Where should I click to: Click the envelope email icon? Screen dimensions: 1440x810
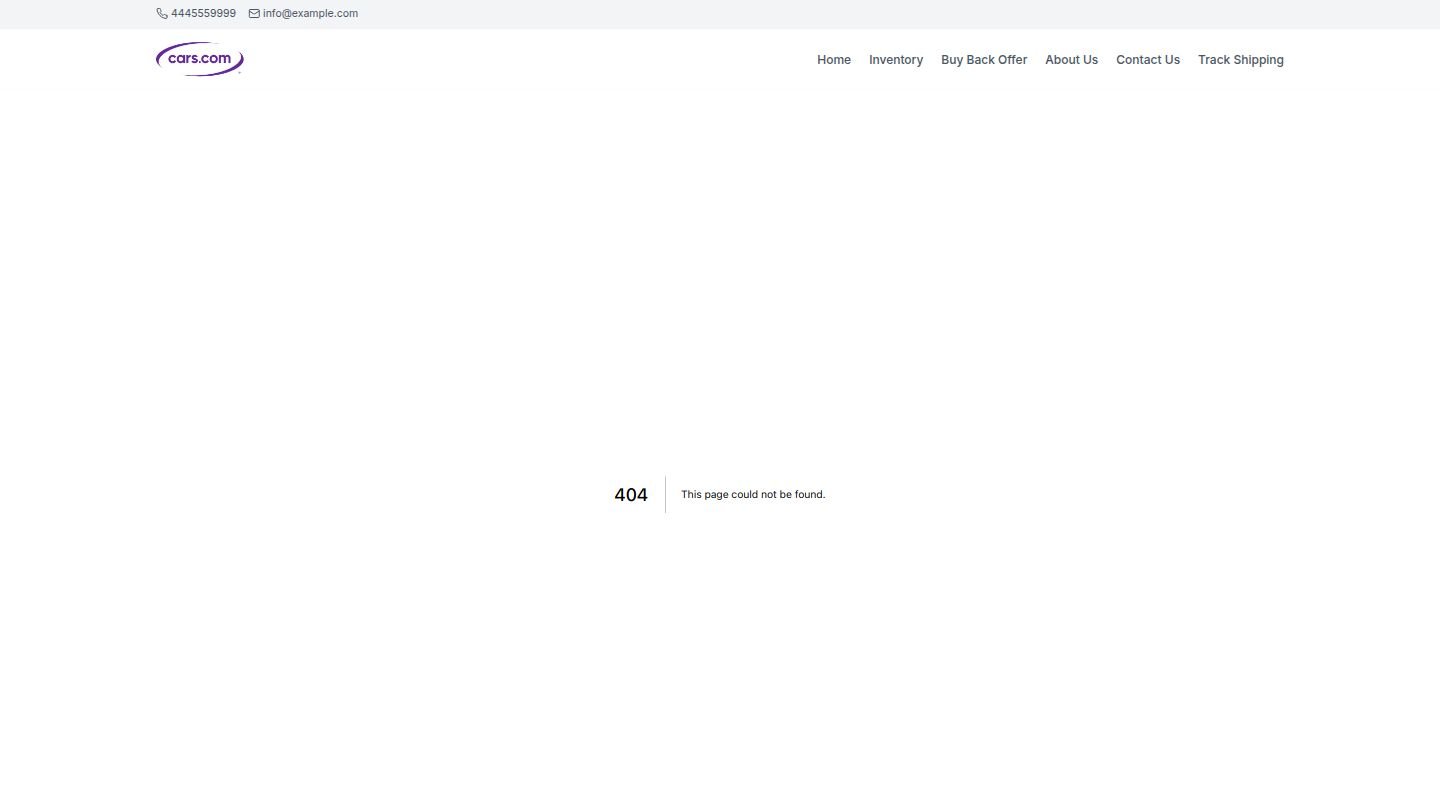(254, 14)
